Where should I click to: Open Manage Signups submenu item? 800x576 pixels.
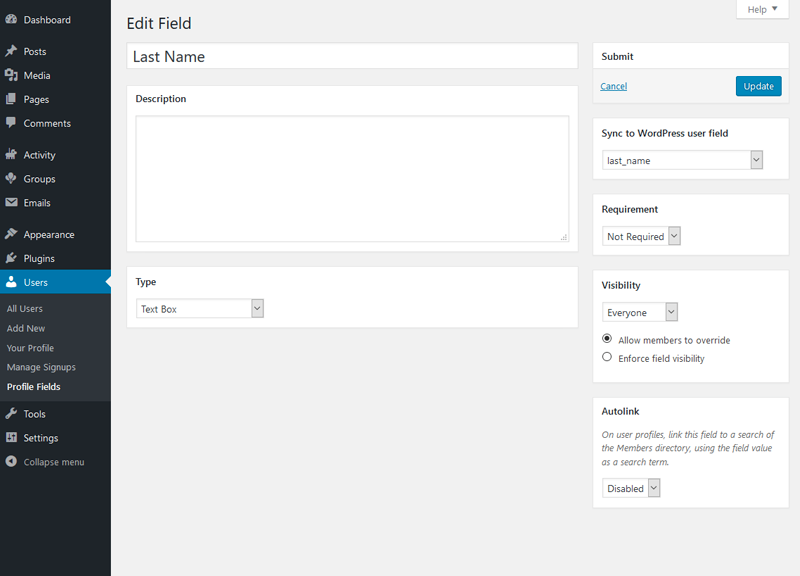point(41,367)
